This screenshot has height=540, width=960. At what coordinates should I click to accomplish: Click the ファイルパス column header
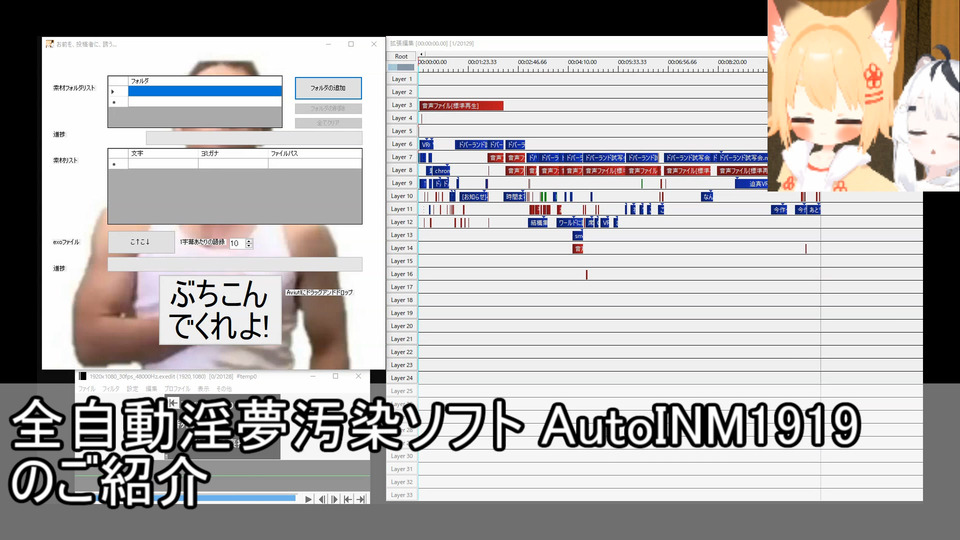coord(315,154)
